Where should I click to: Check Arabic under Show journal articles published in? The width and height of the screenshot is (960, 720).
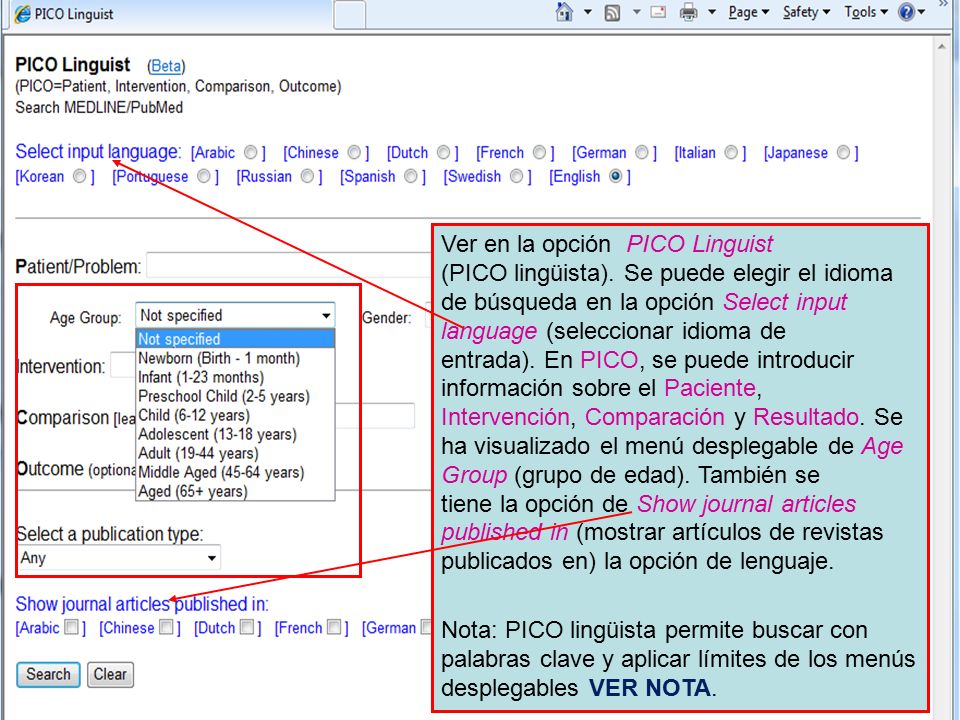tap(72, 627)
